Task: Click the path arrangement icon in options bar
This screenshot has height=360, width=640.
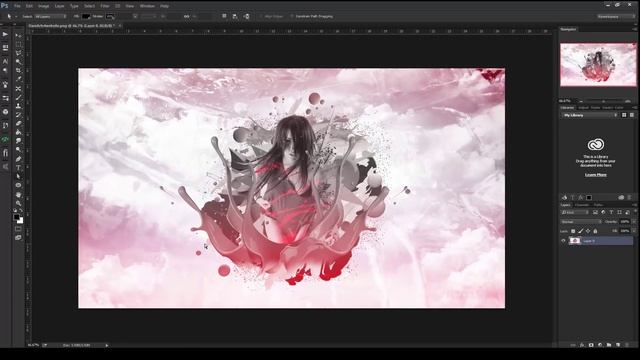Action: 247,16
